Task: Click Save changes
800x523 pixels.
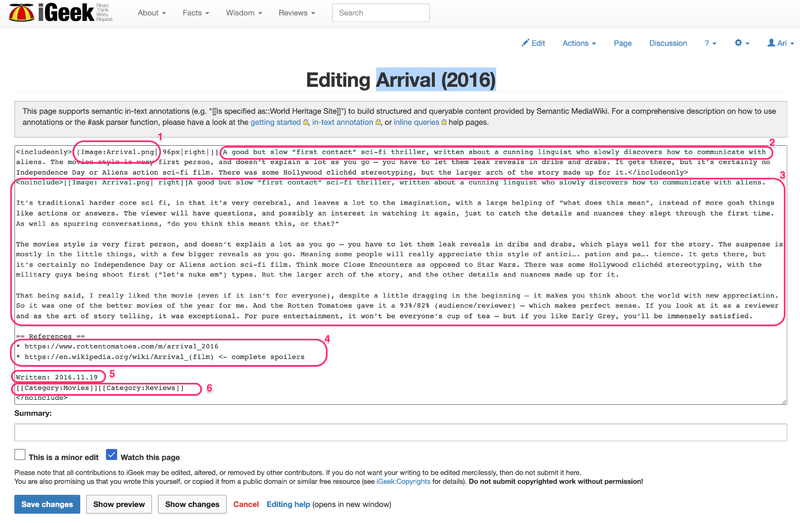Action: [47, 504]
